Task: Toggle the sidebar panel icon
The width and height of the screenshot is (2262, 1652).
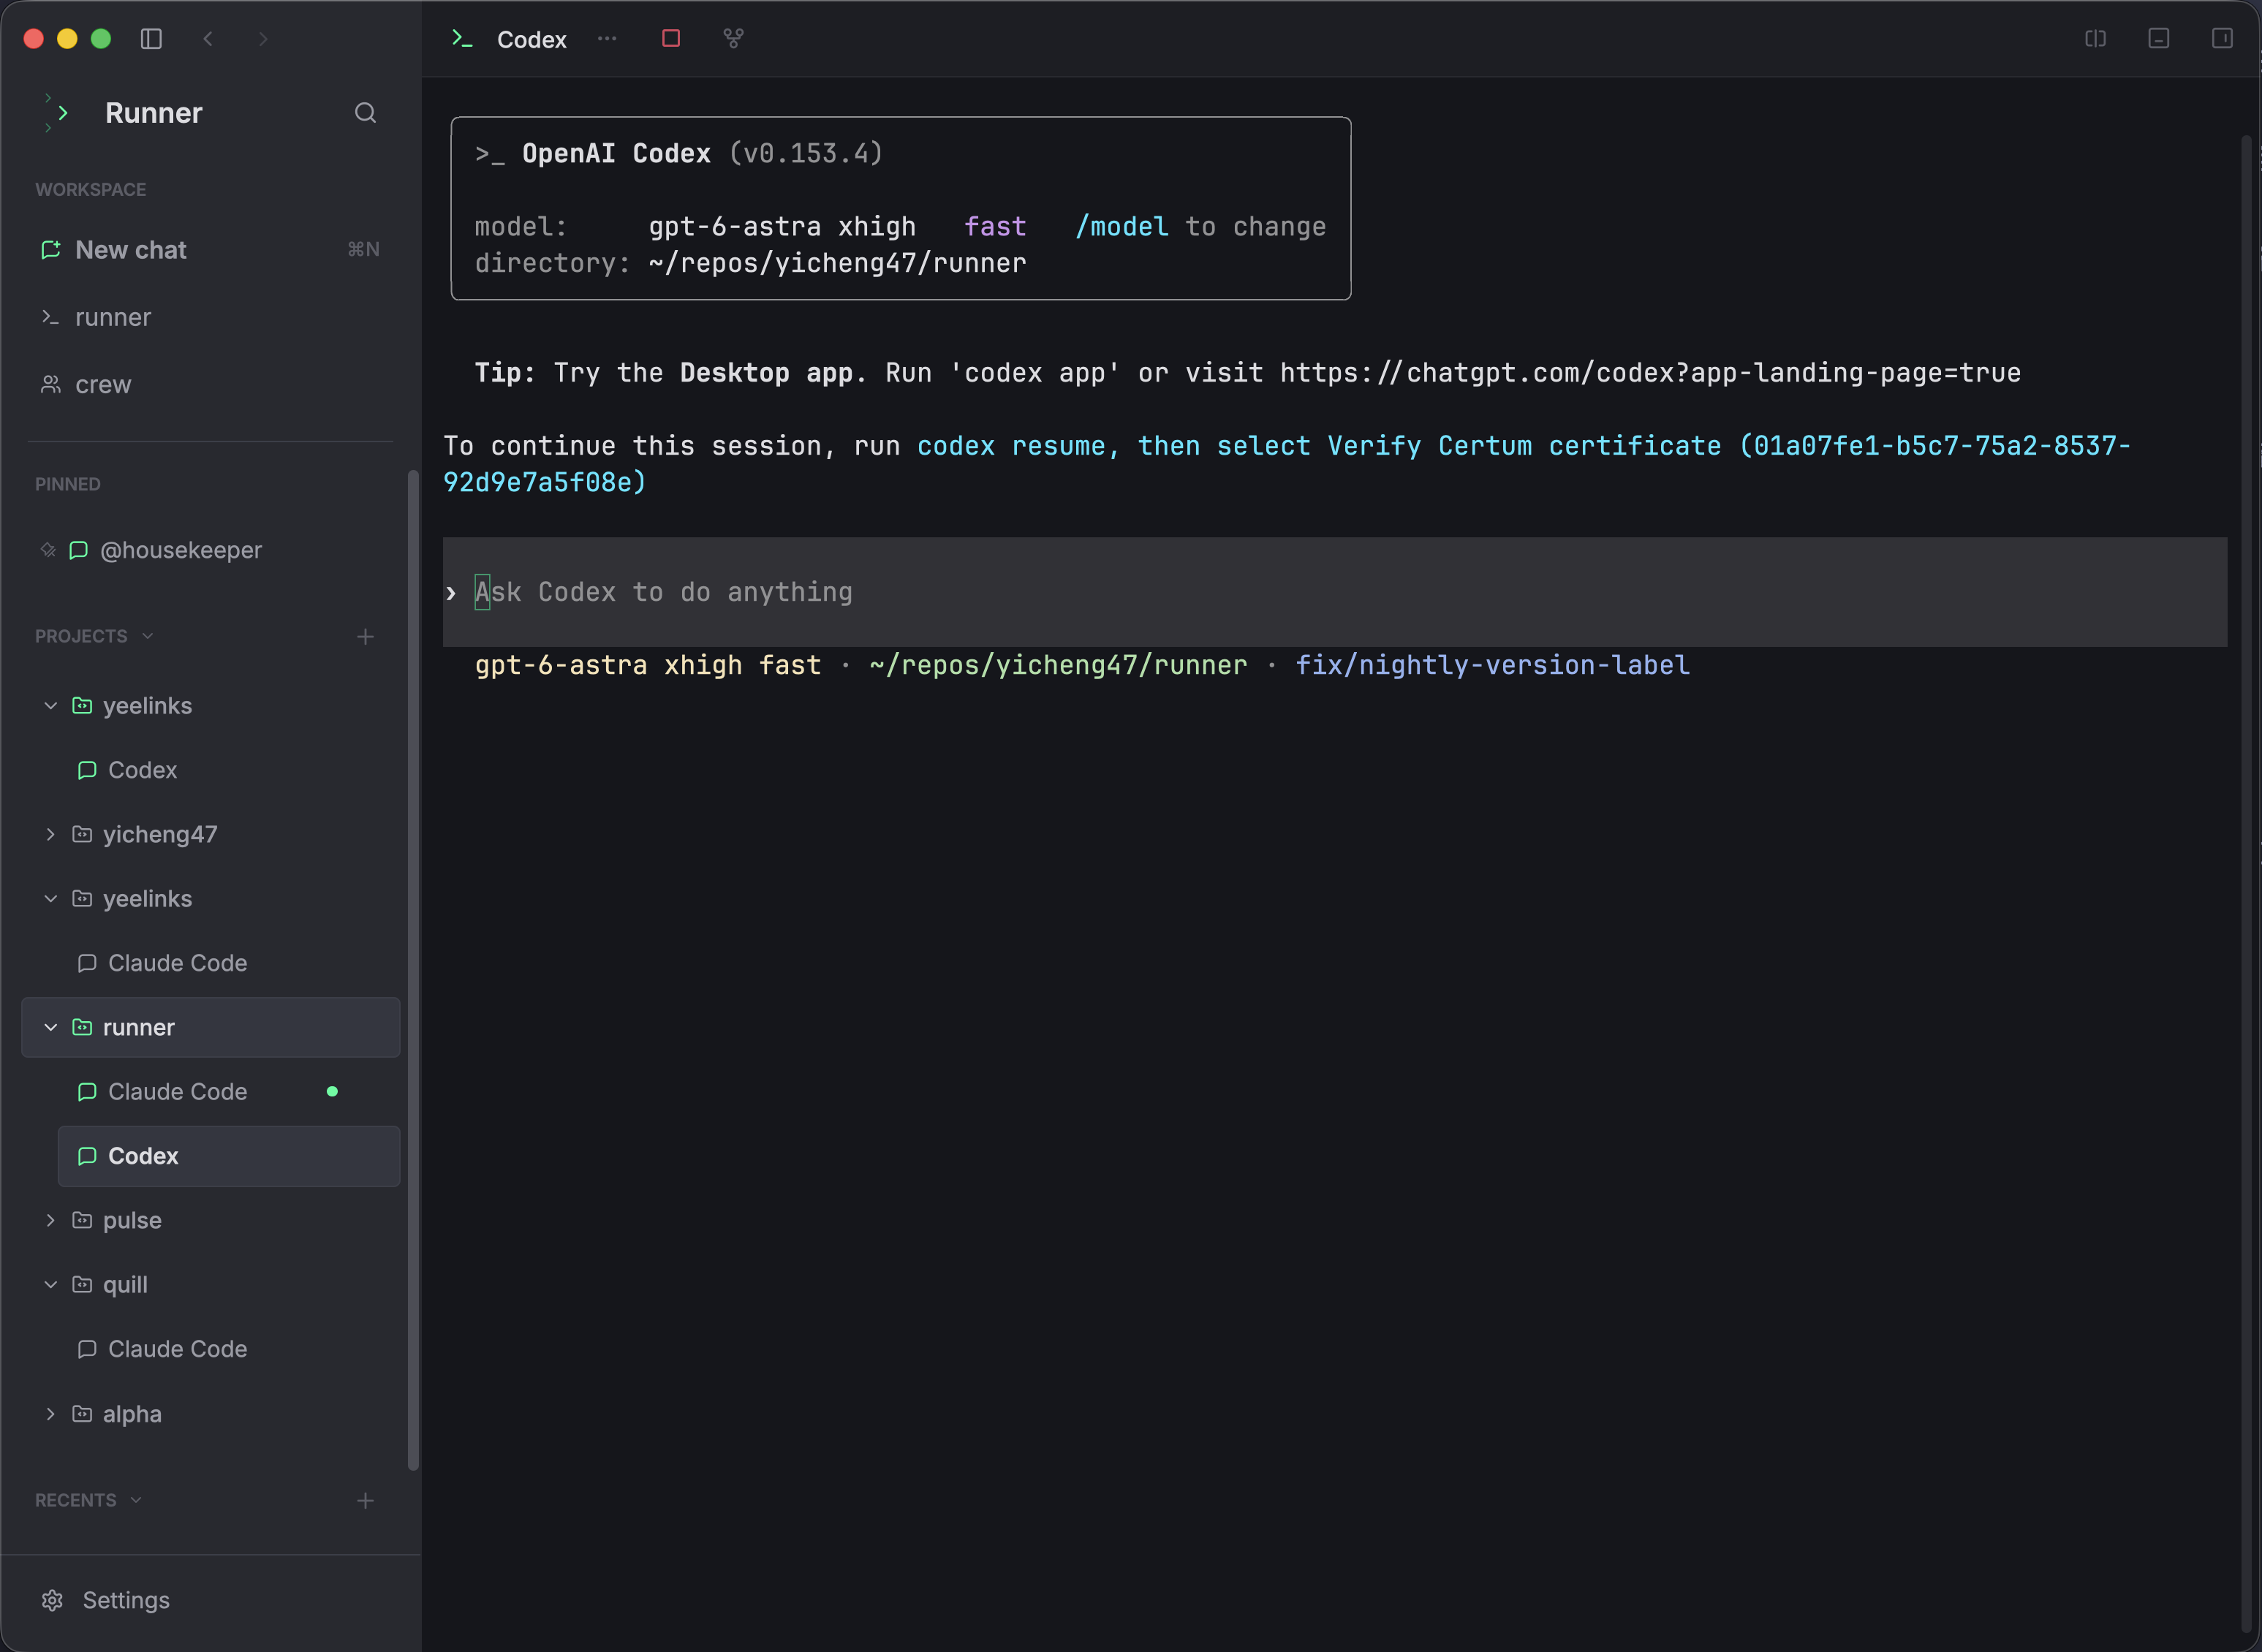Action: coord(151,39)
